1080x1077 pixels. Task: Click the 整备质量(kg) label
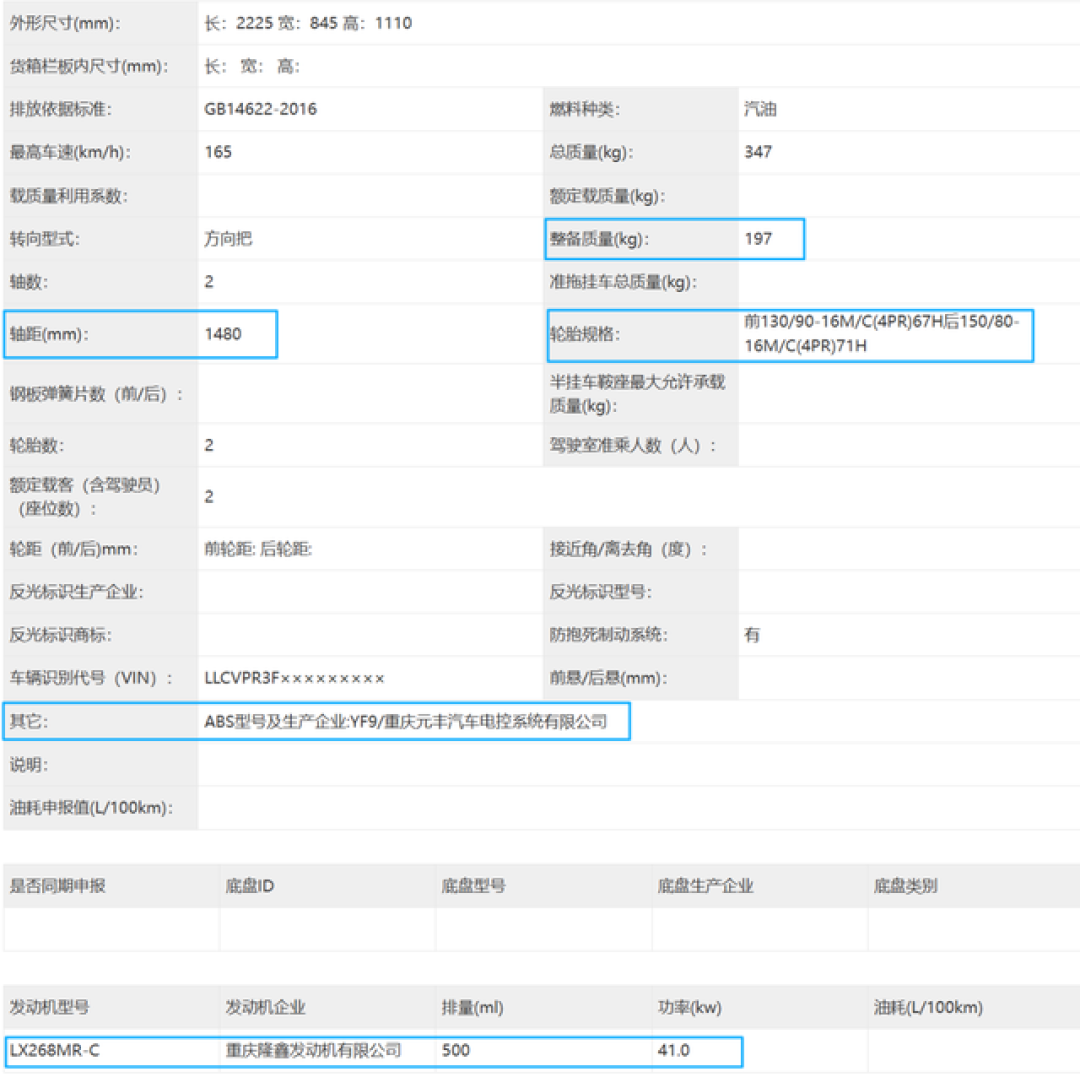(599, 239)
